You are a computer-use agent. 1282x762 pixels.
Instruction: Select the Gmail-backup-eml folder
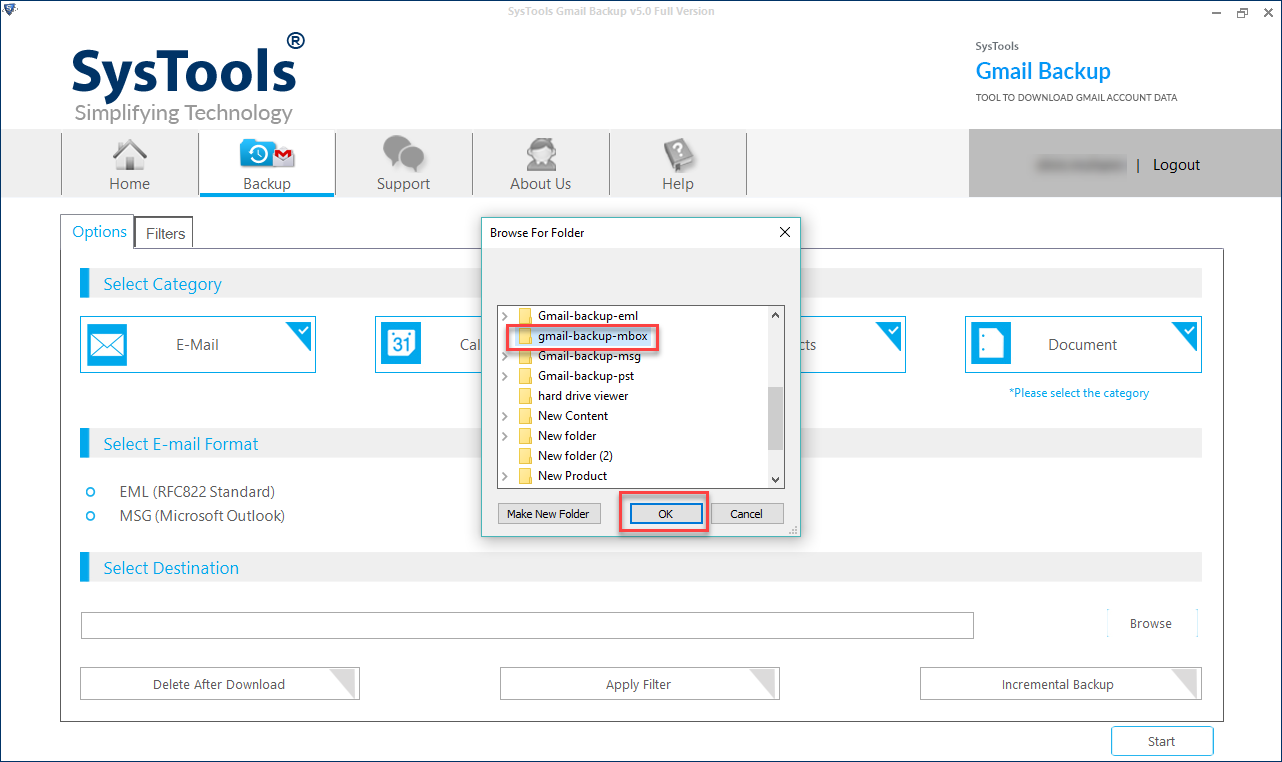[x=587, y=316]
